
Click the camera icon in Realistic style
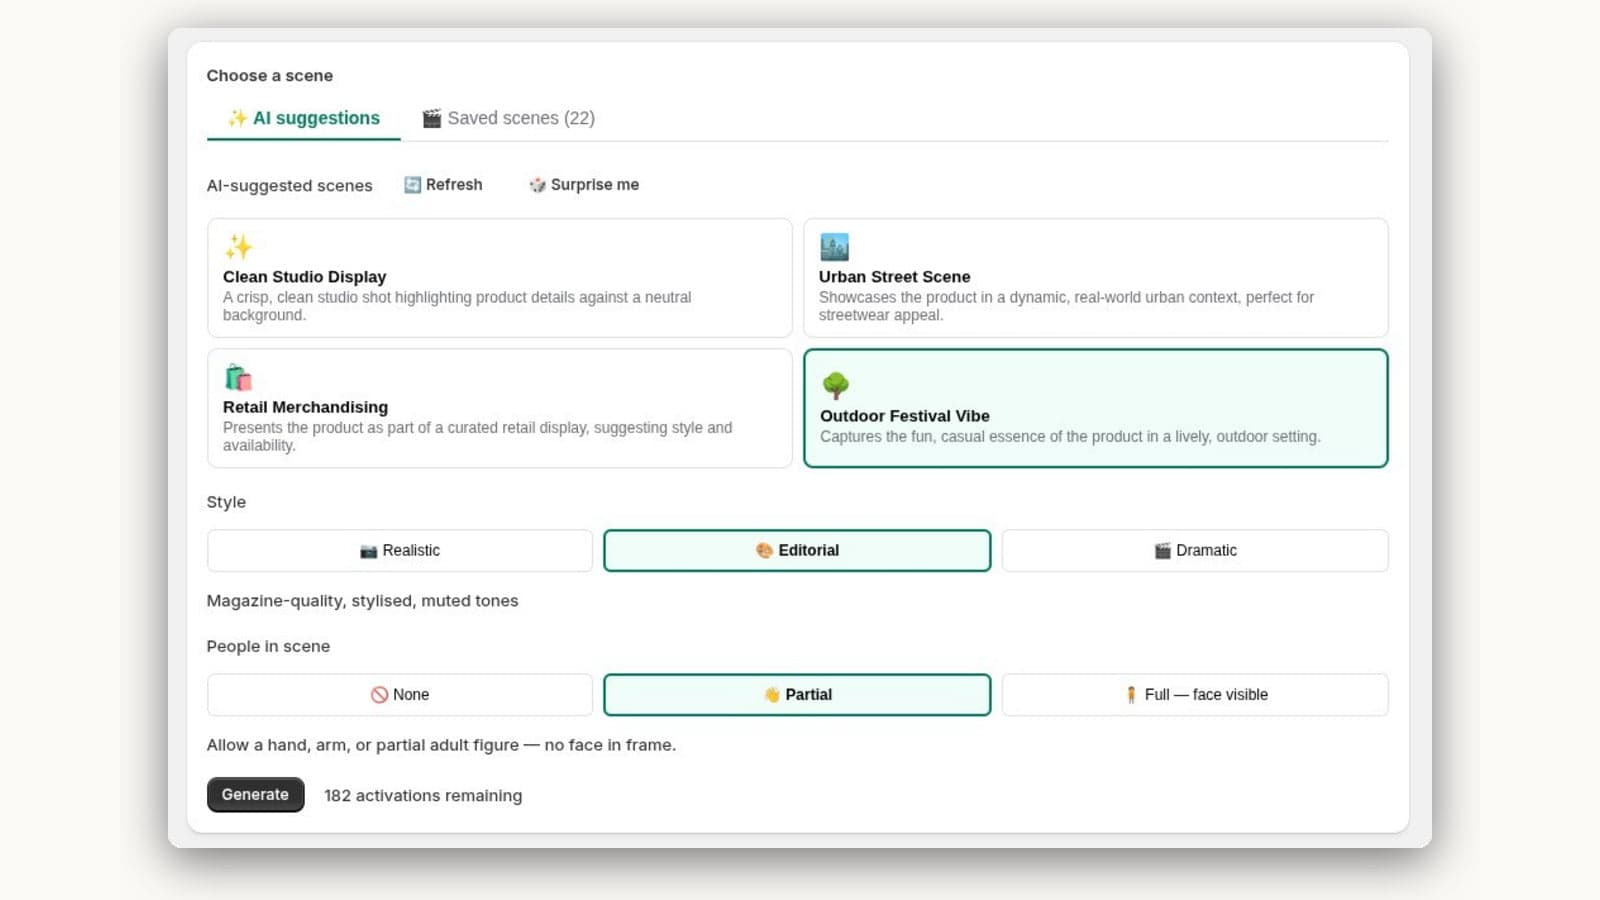pyautogui.click(x=368, y=551)
